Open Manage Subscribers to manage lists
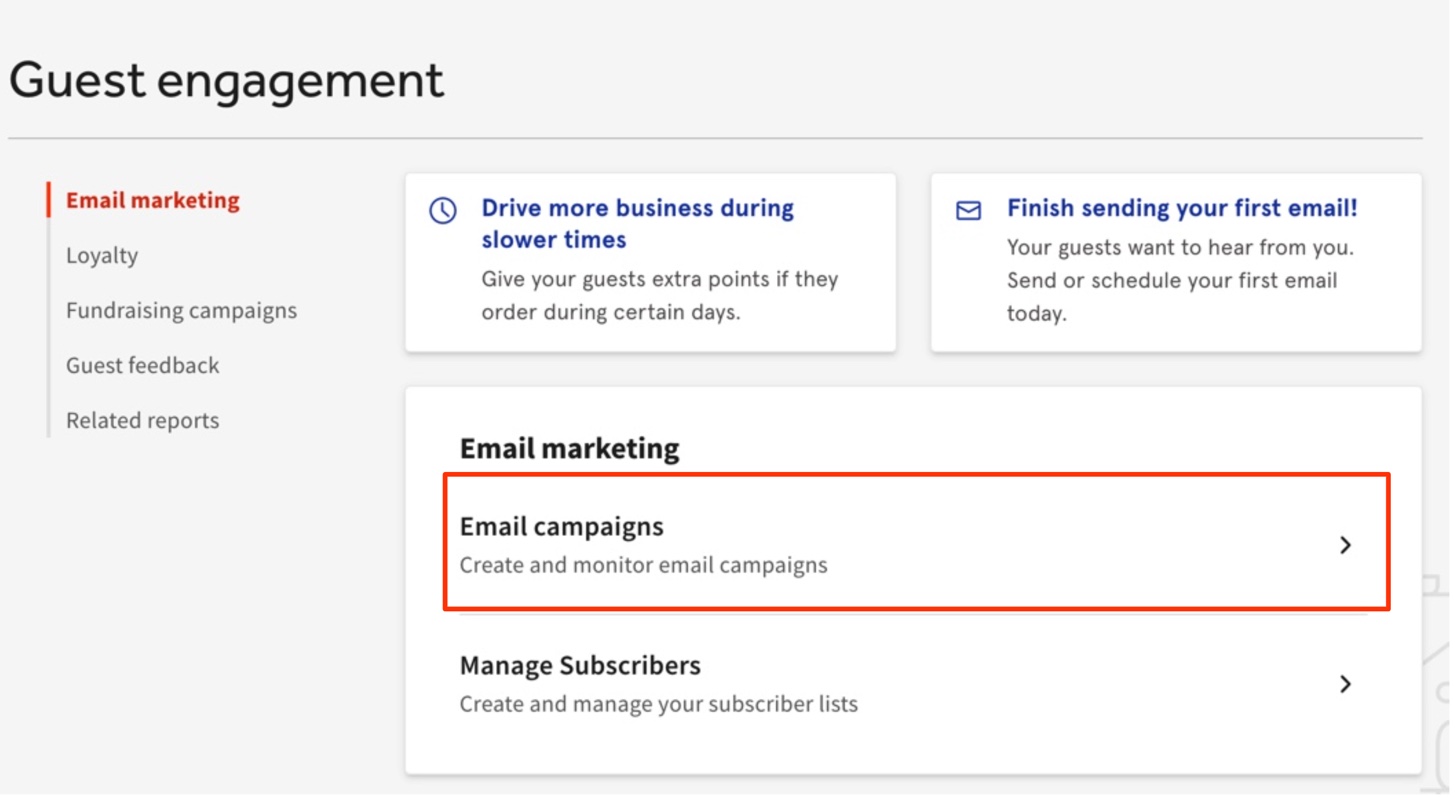The width and height of the screenshot is (1455, 797). (x=580, y=665)
